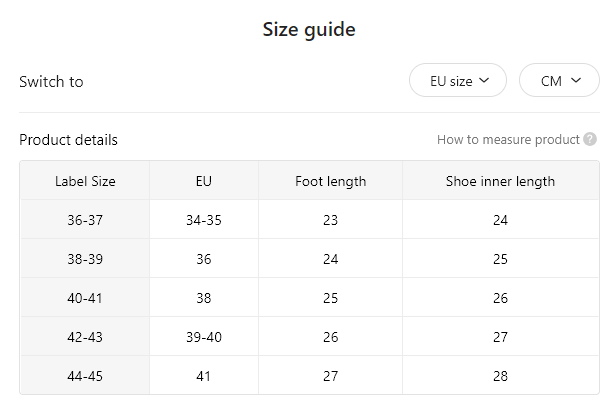This screenshot has width=601, height=403.
Task: Click the Label Size column header
Action: click(85, 181)
